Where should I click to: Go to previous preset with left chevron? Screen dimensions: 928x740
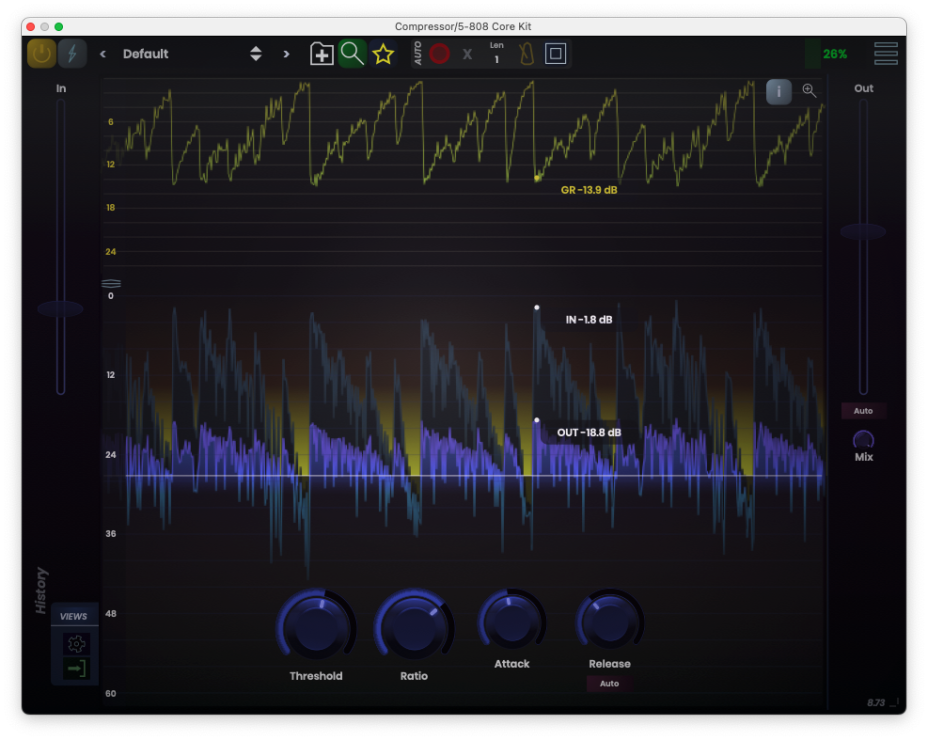(x=101, y=54)
